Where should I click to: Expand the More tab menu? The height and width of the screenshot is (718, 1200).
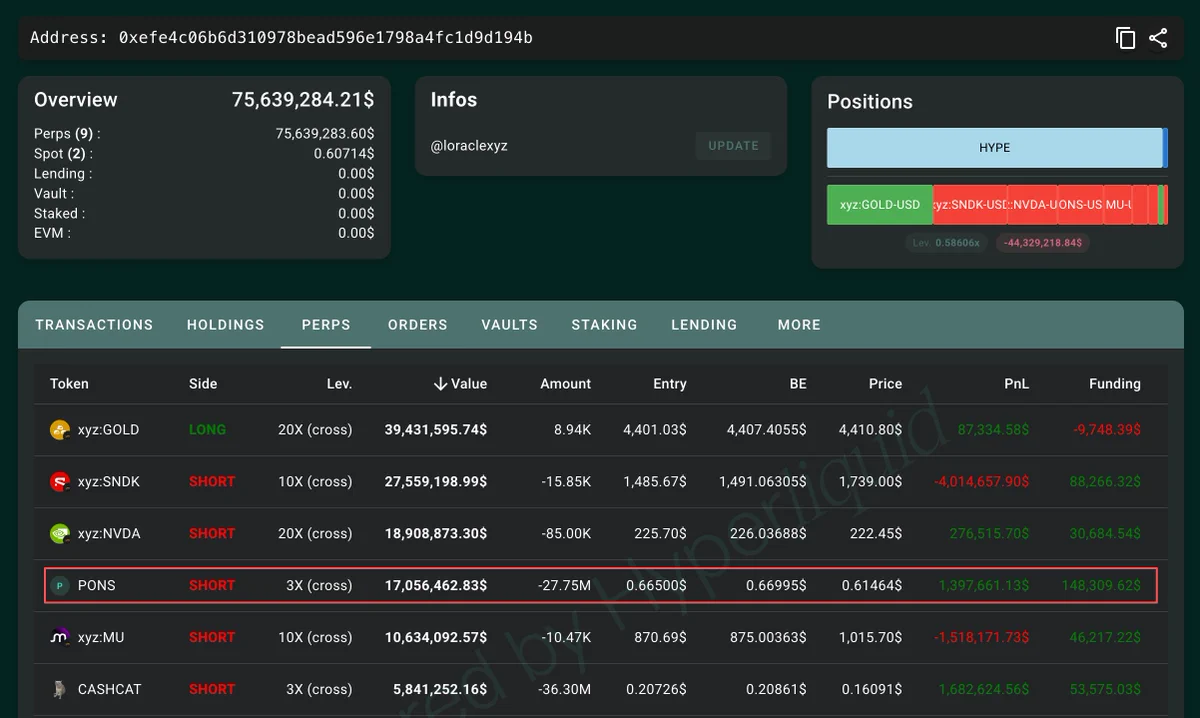coord(799,325)
